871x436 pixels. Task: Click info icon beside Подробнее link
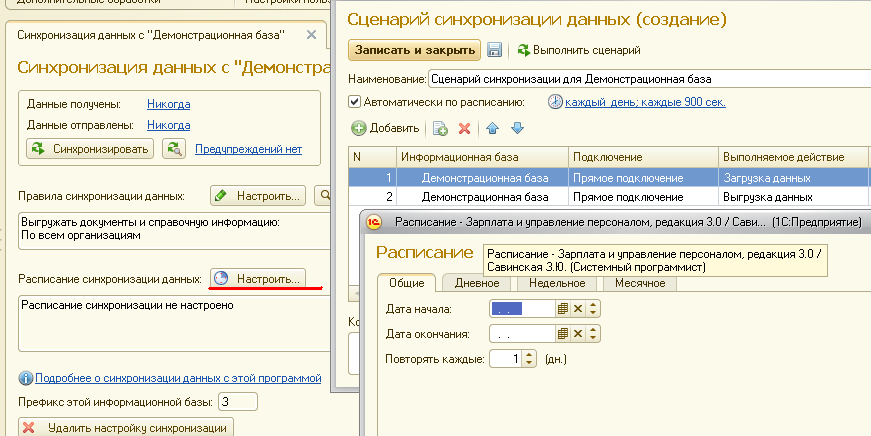[x=26, y=379]
